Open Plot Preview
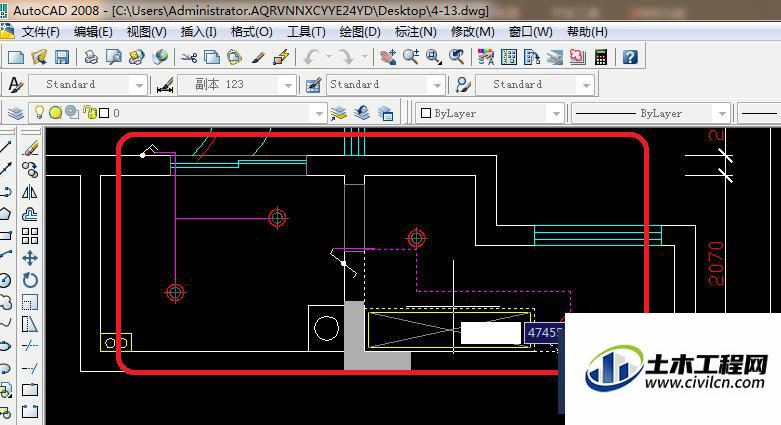The width and height of the screenshot is (781, 425). 114,57
